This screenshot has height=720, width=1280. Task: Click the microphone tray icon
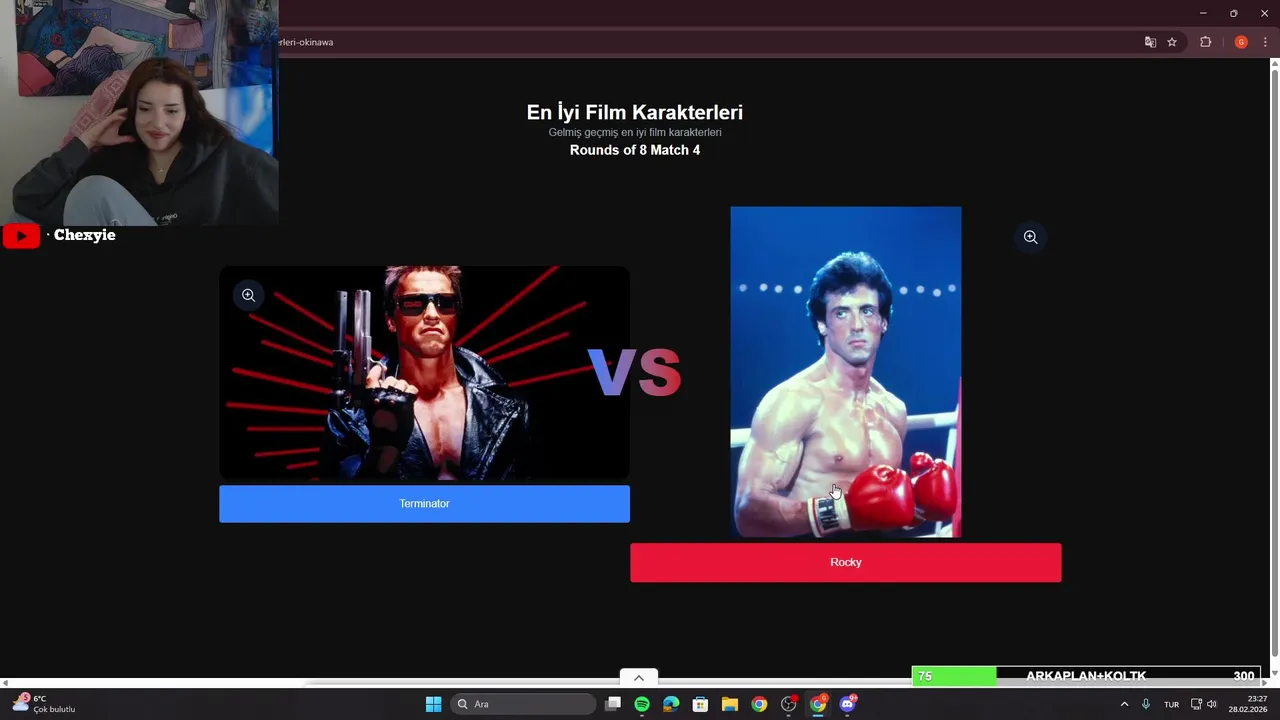1146,704
